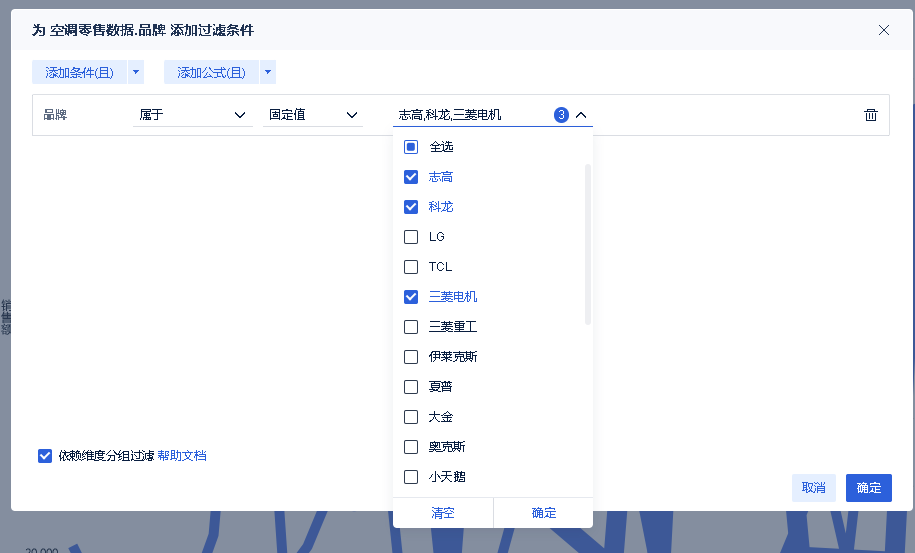915x553 pixels.
Task: Click the selected count badge 3
Action: point(561,115)
